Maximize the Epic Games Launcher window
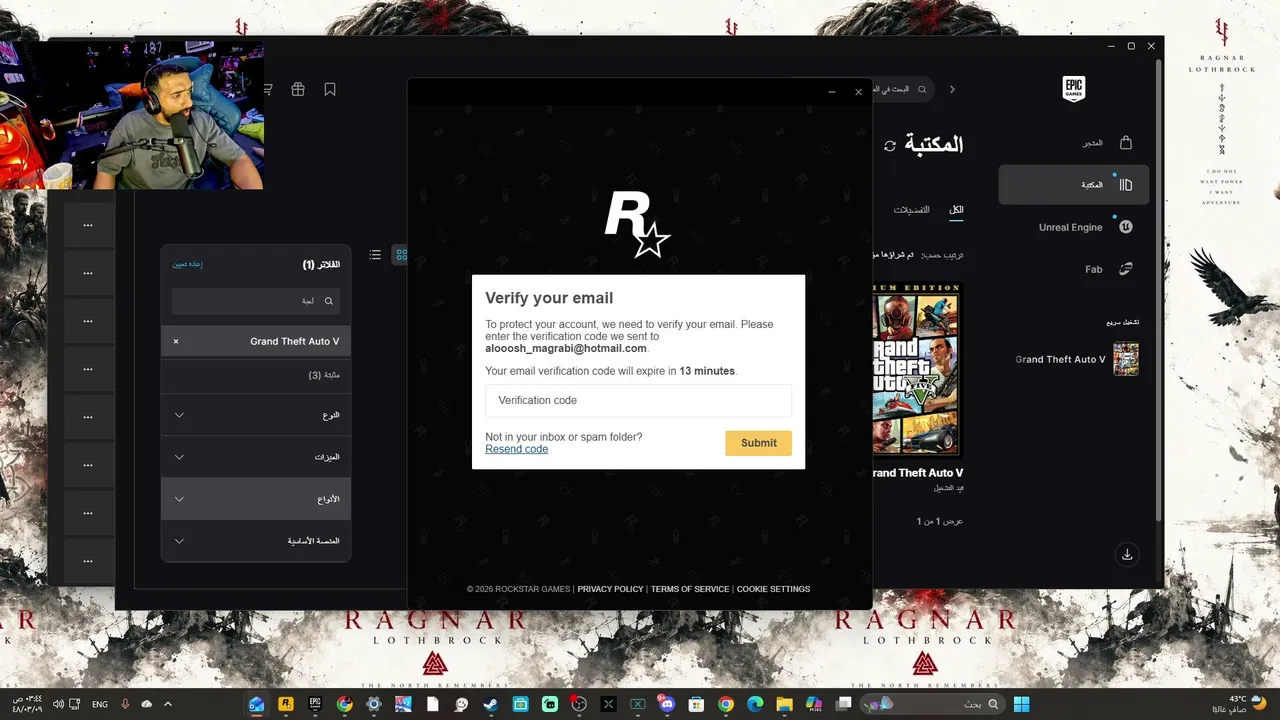Viewport: 1280px width, 720px height. [1131, 46]
